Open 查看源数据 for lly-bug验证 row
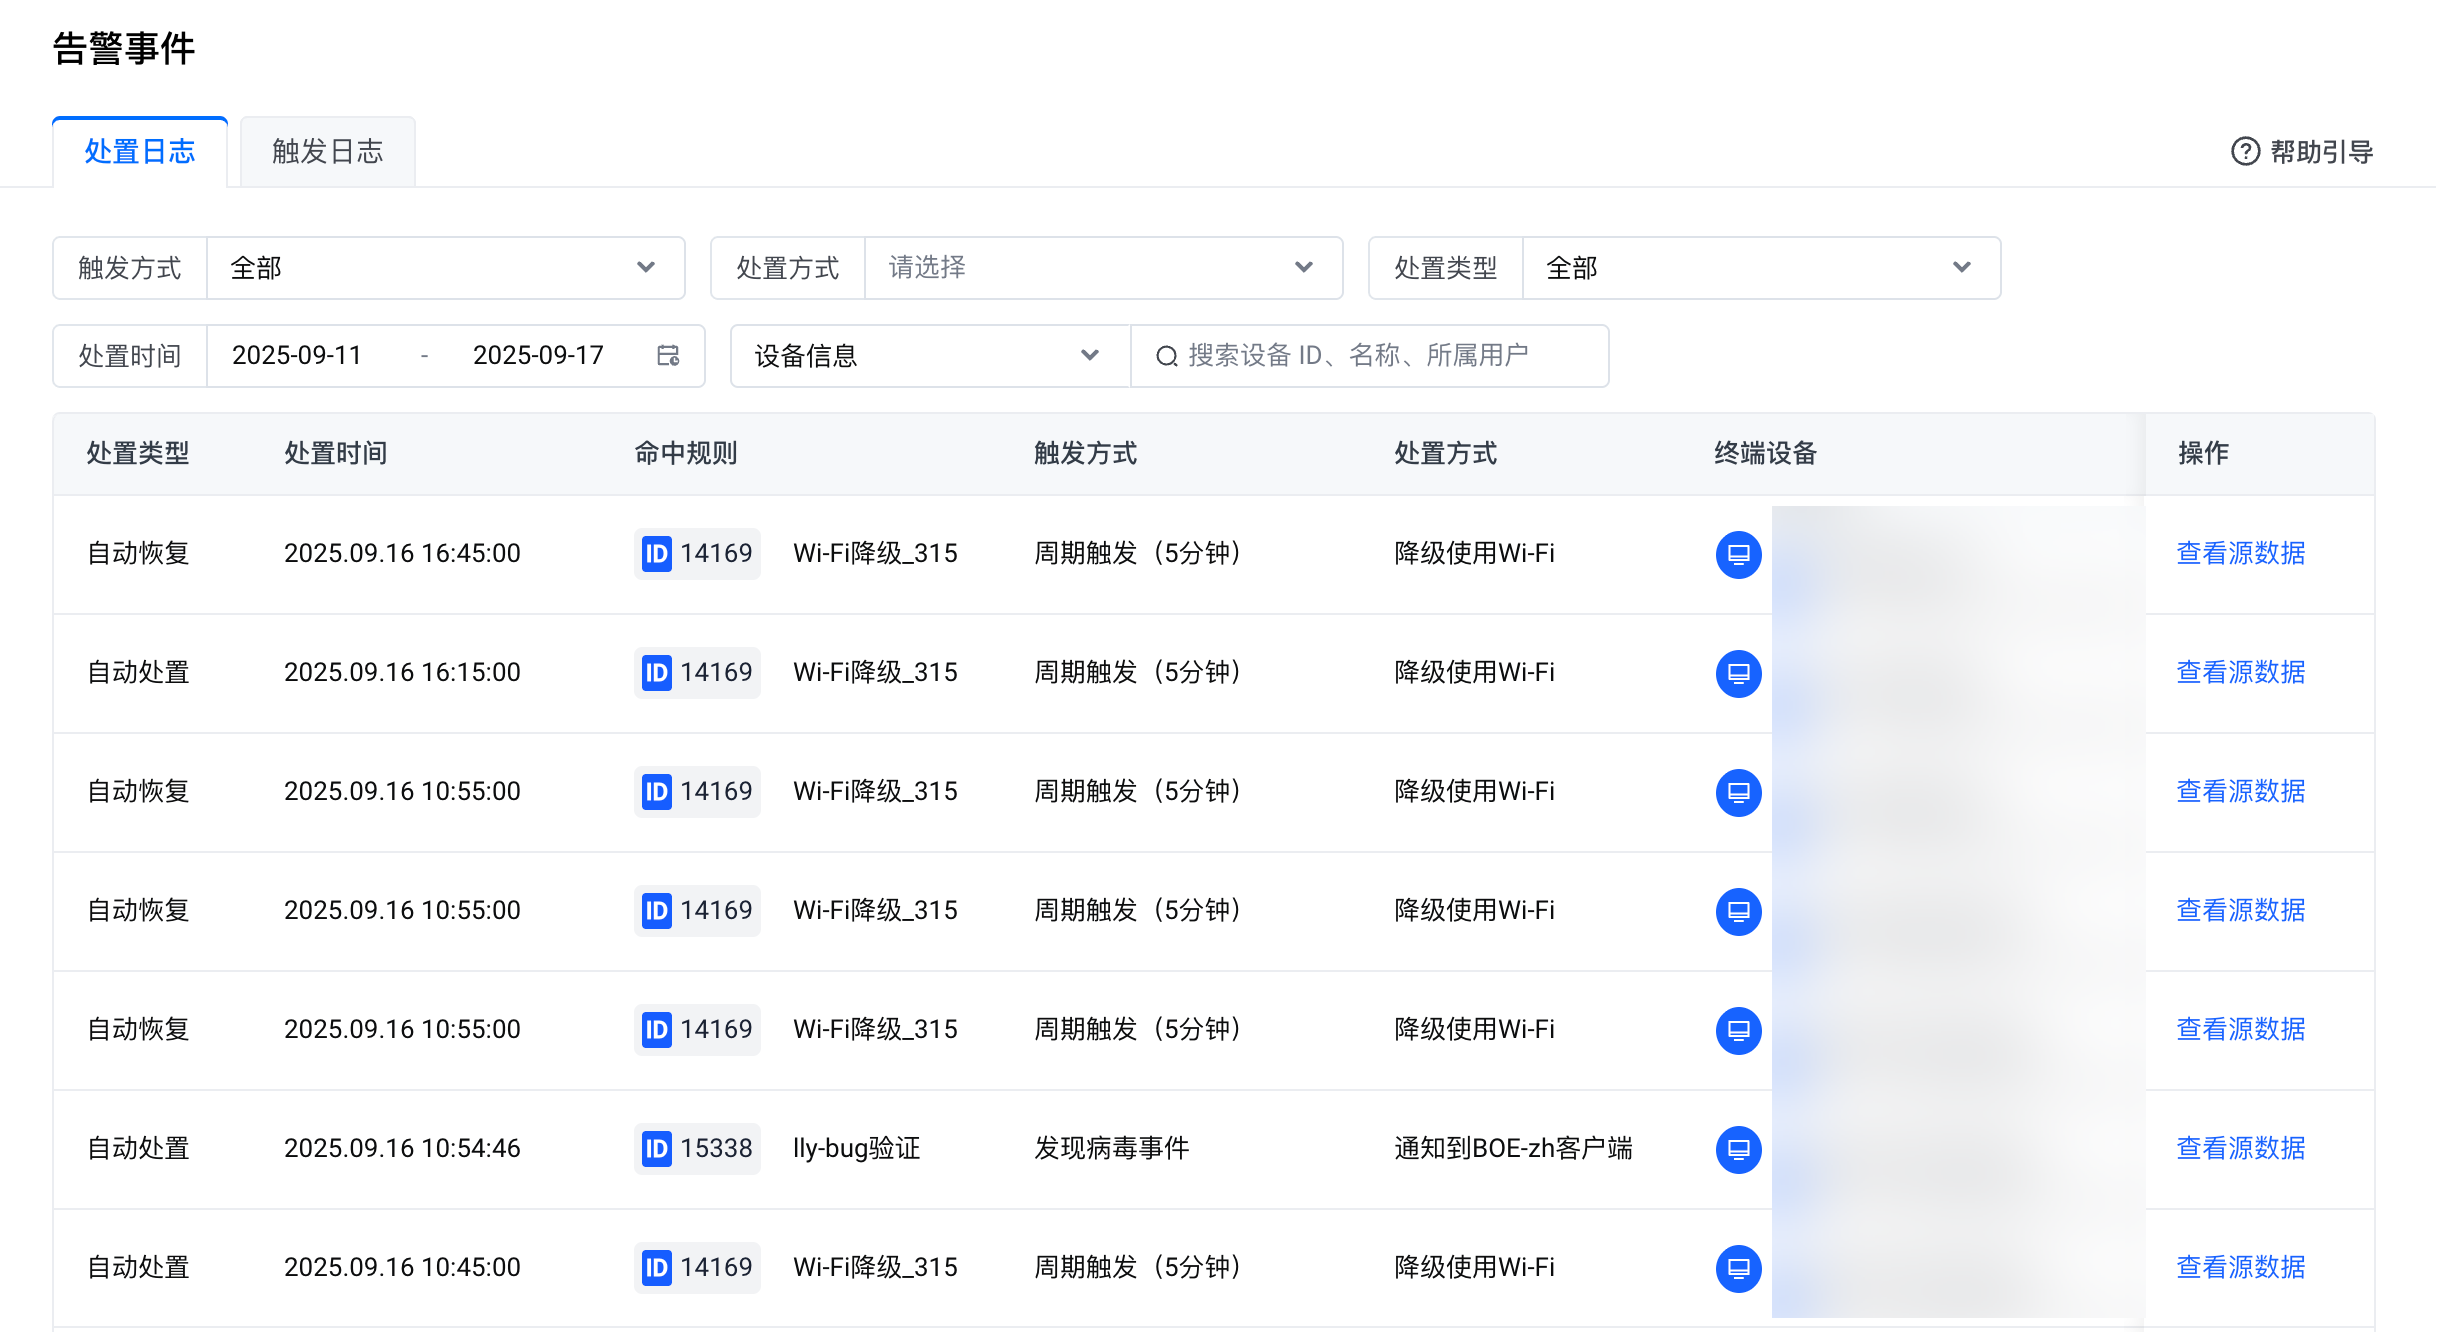The height and width of the screenshot is (1332, 2440). click(x=2240, y=1148)
